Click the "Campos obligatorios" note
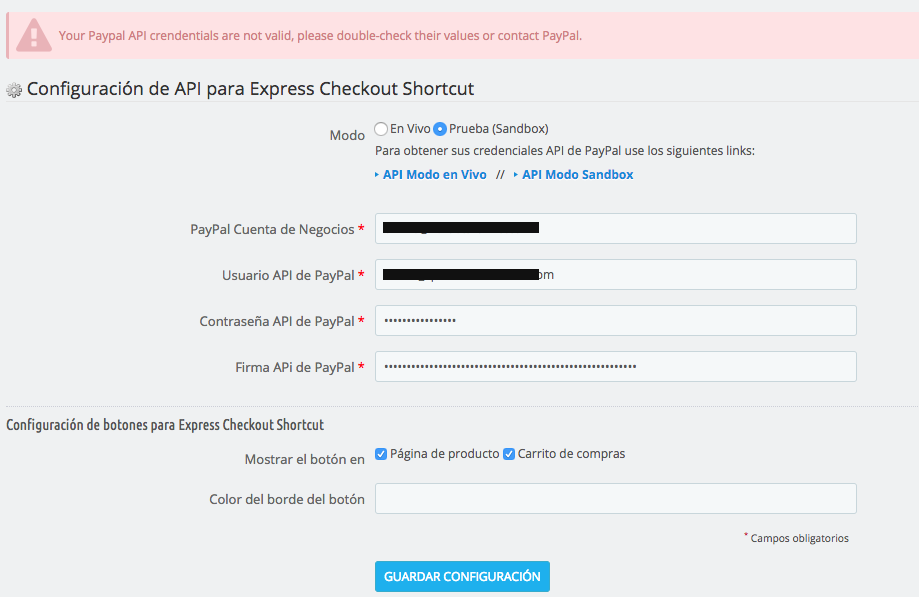The width and height of the screenshot is (919, 597). tap(795, 538)
